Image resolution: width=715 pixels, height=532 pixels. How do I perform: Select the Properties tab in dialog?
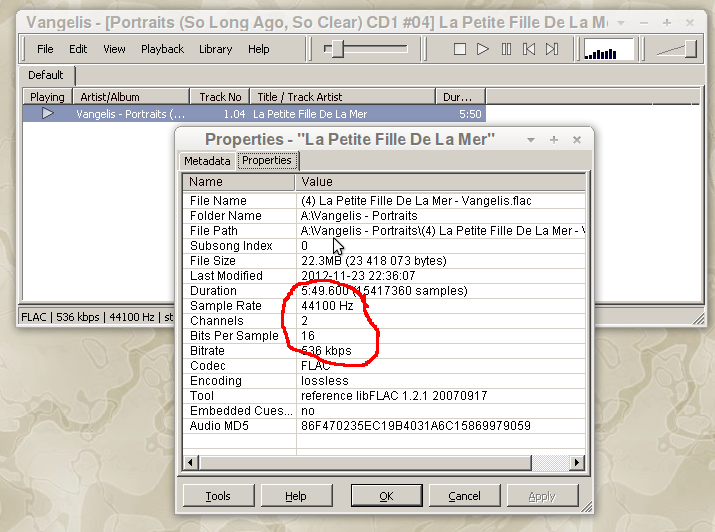coord(267,160)
